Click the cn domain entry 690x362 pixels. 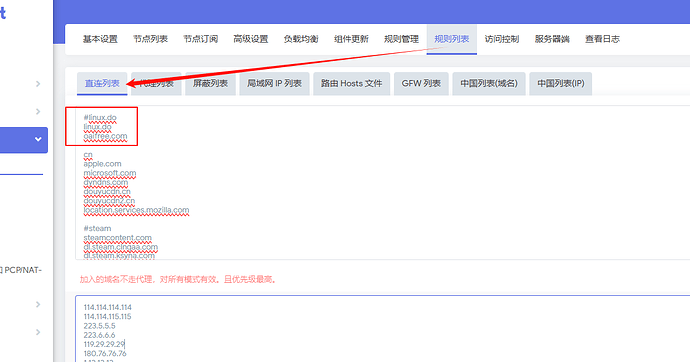pyautogui.click(x=88, y=154)
